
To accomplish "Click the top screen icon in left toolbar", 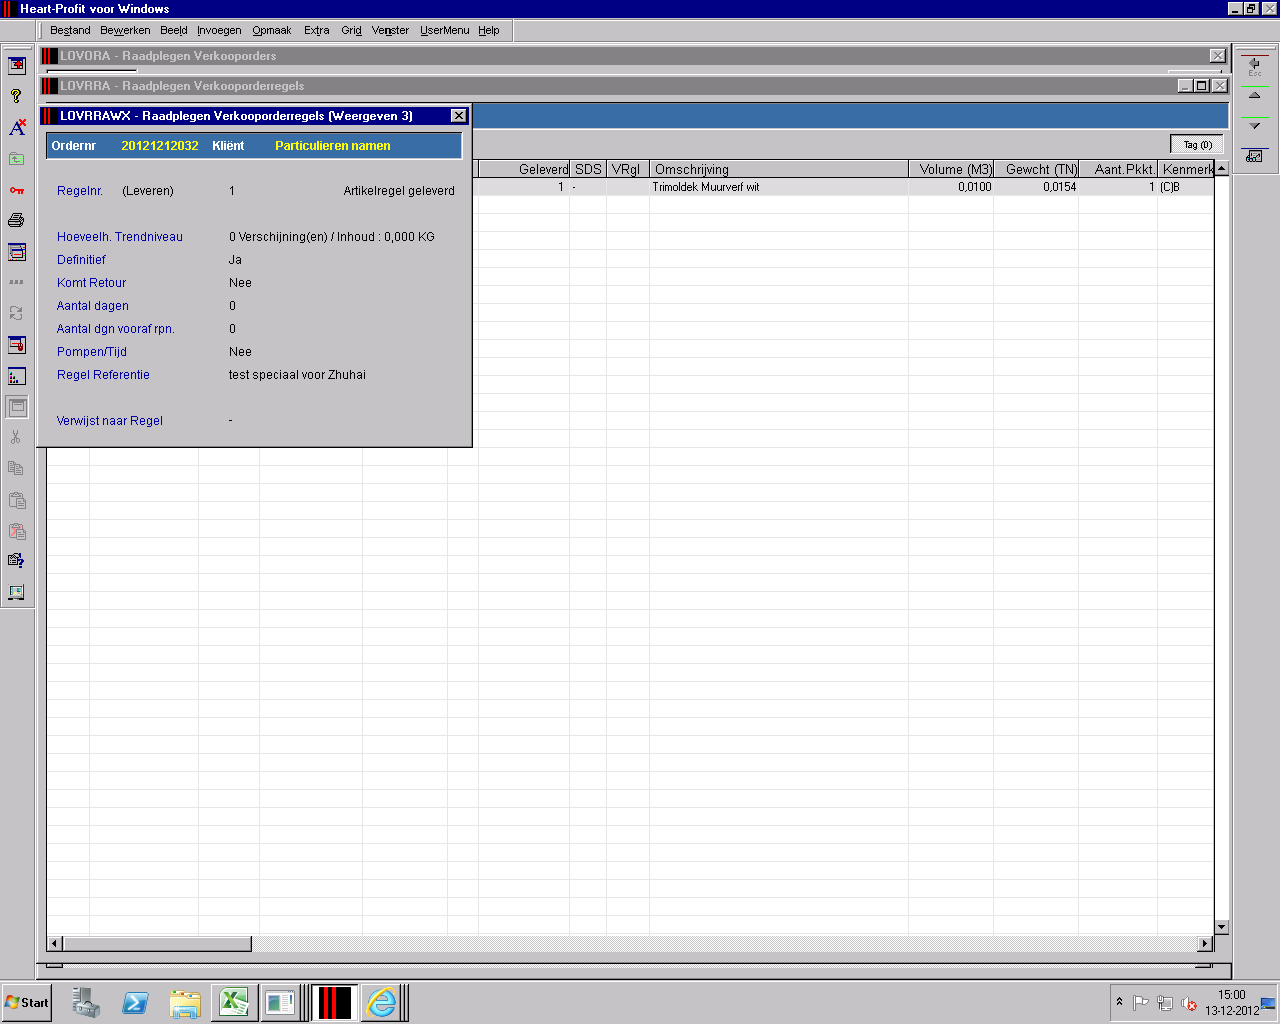I will 16,66.
